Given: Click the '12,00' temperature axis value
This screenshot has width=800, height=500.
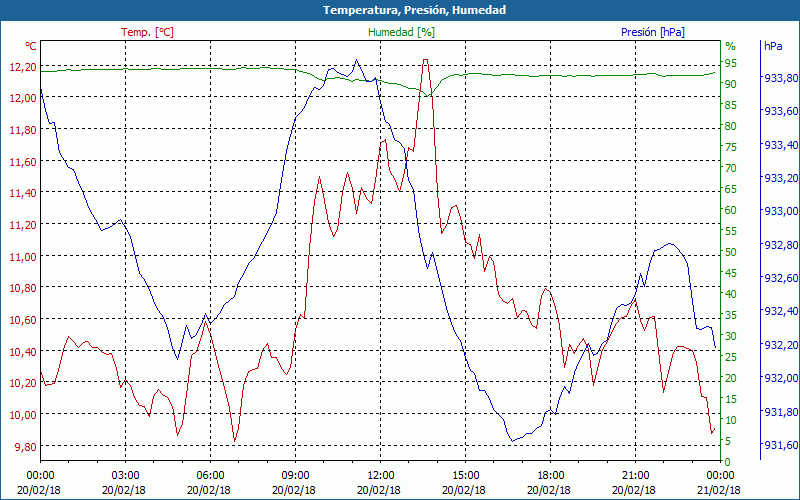Looking at the screenshot, I should coord(23,98).
